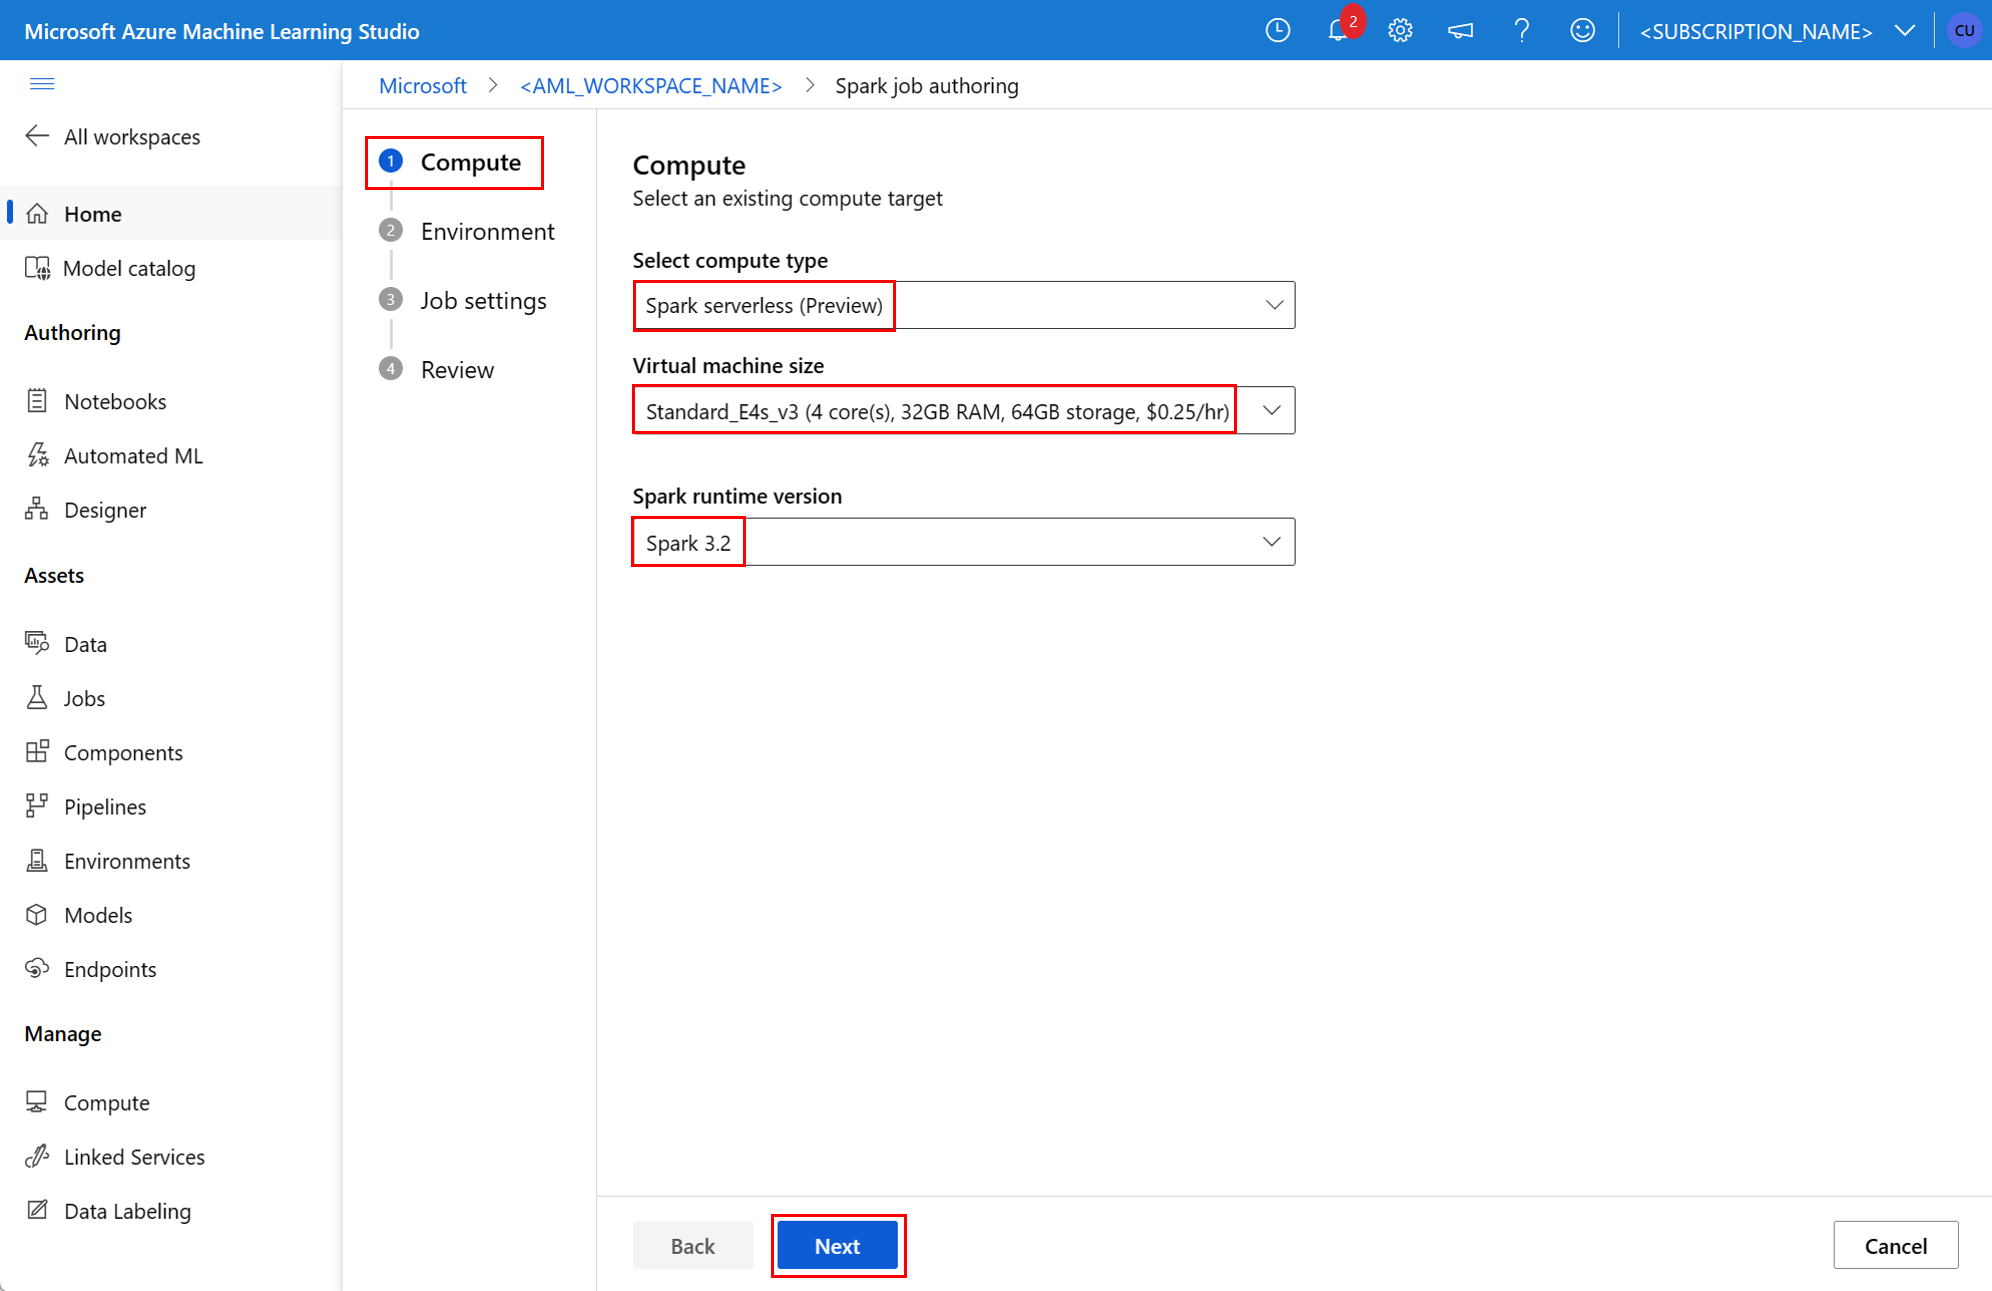This screenshot has height=1291, width=1992.
Task: Open Automated ML authoring option
Action: (x=132, y=456)
